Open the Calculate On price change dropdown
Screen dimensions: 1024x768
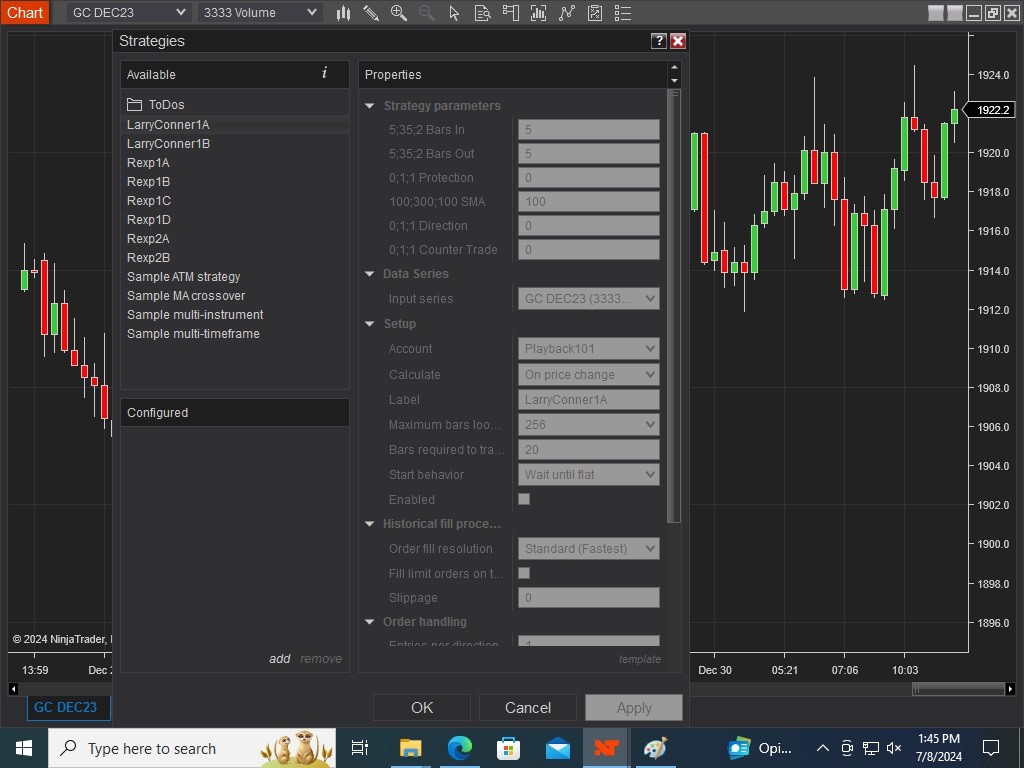tap(588, 374)
